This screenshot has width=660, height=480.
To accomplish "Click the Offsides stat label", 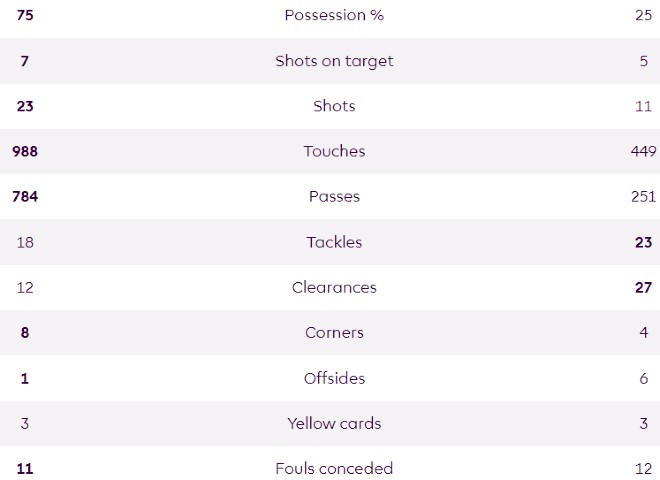I will (x=334, y=378).
